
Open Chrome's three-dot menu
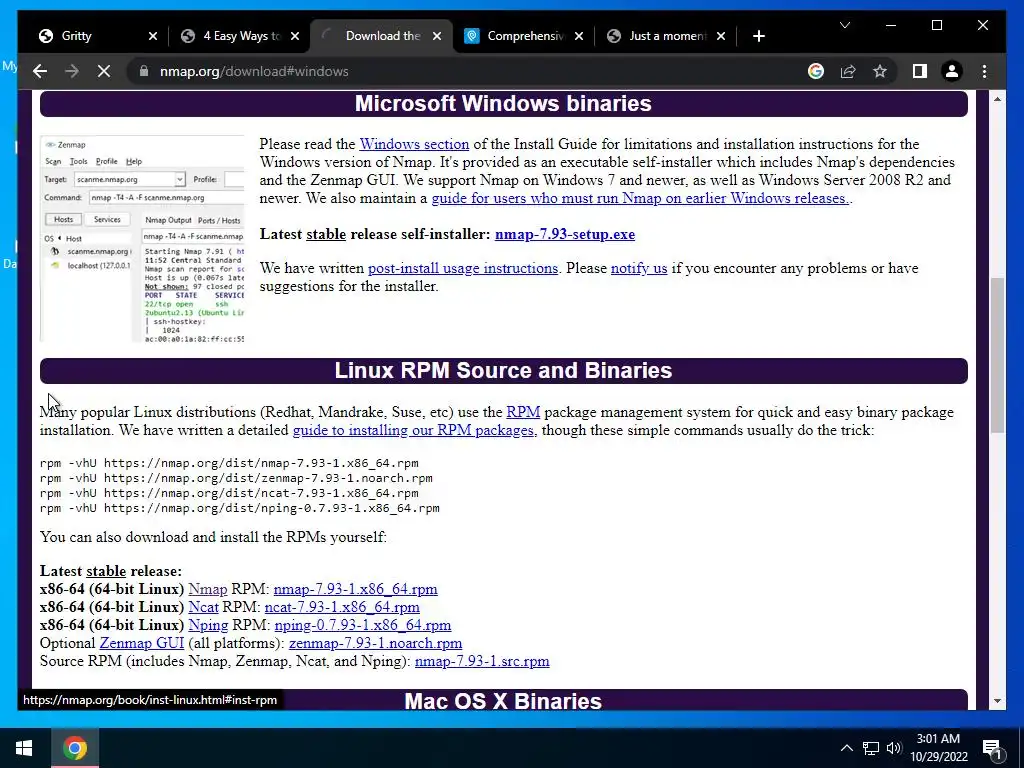(x=984, y=71)
